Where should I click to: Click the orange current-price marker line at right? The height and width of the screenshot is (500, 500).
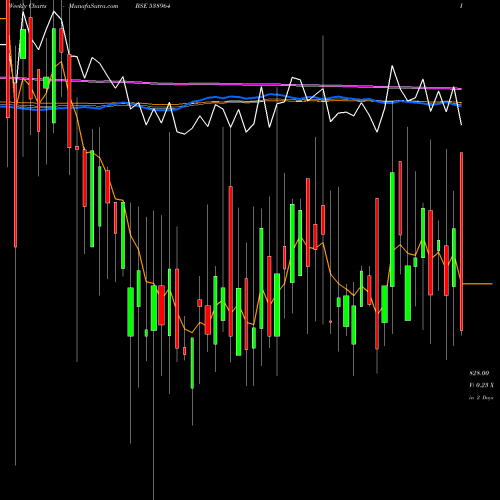478,284
